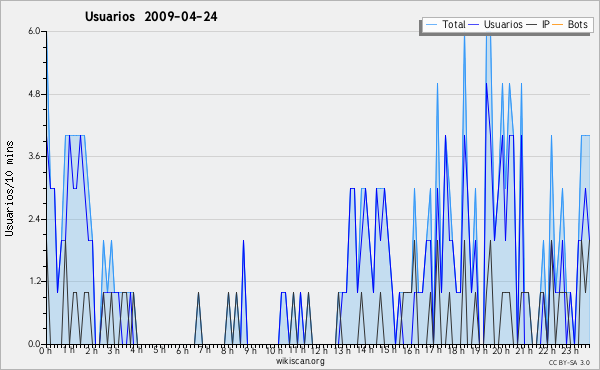Click the '12 h' x-axis label
The width and height of the screenshot is (600, 370).
click(x=319, y=350)
